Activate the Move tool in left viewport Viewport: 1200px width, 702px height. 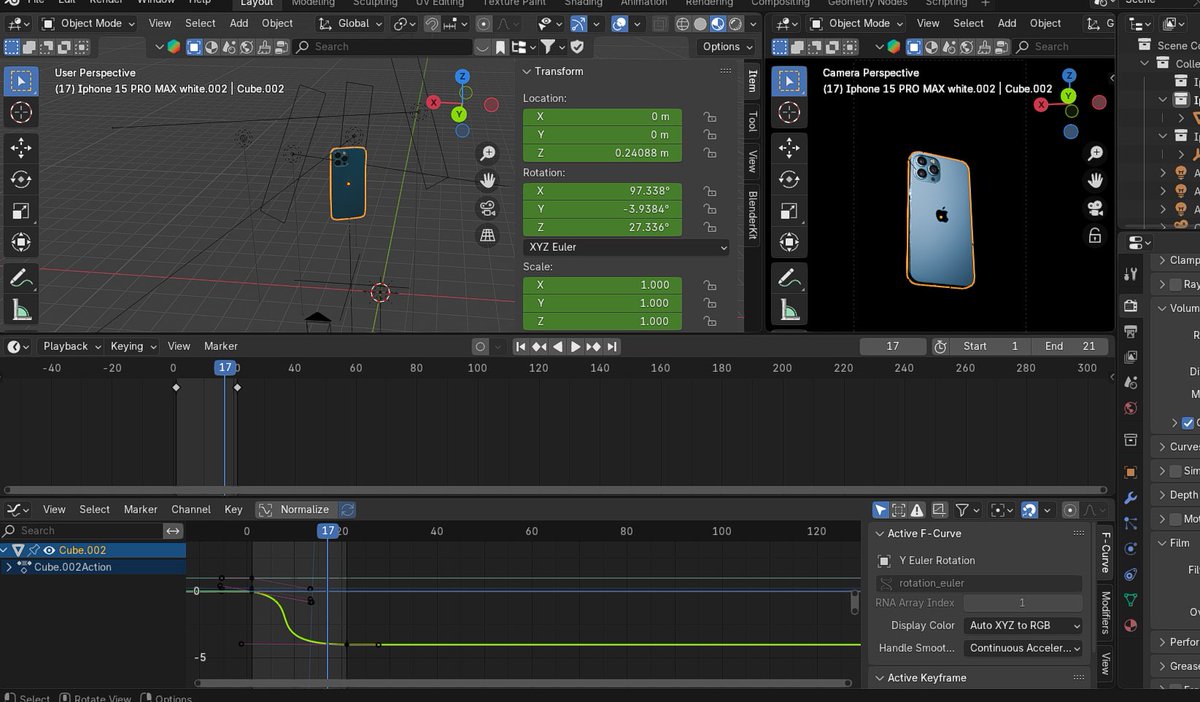click(x=21, y=148)
